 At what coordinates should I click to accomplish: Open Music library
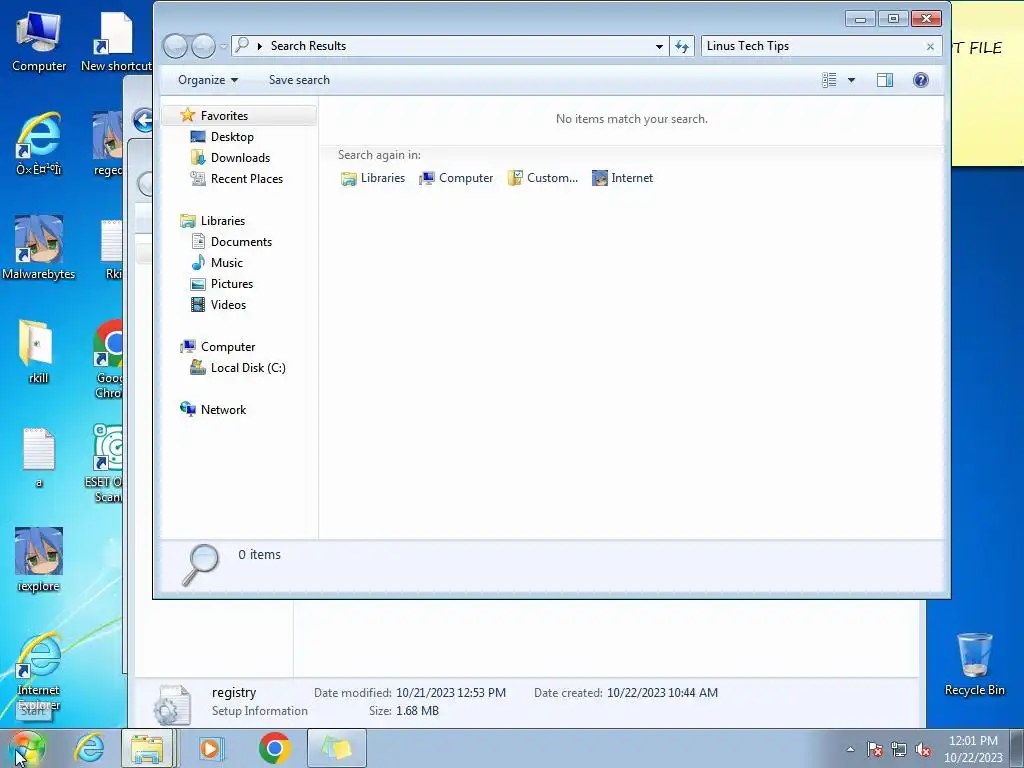[x=227, y=263]
